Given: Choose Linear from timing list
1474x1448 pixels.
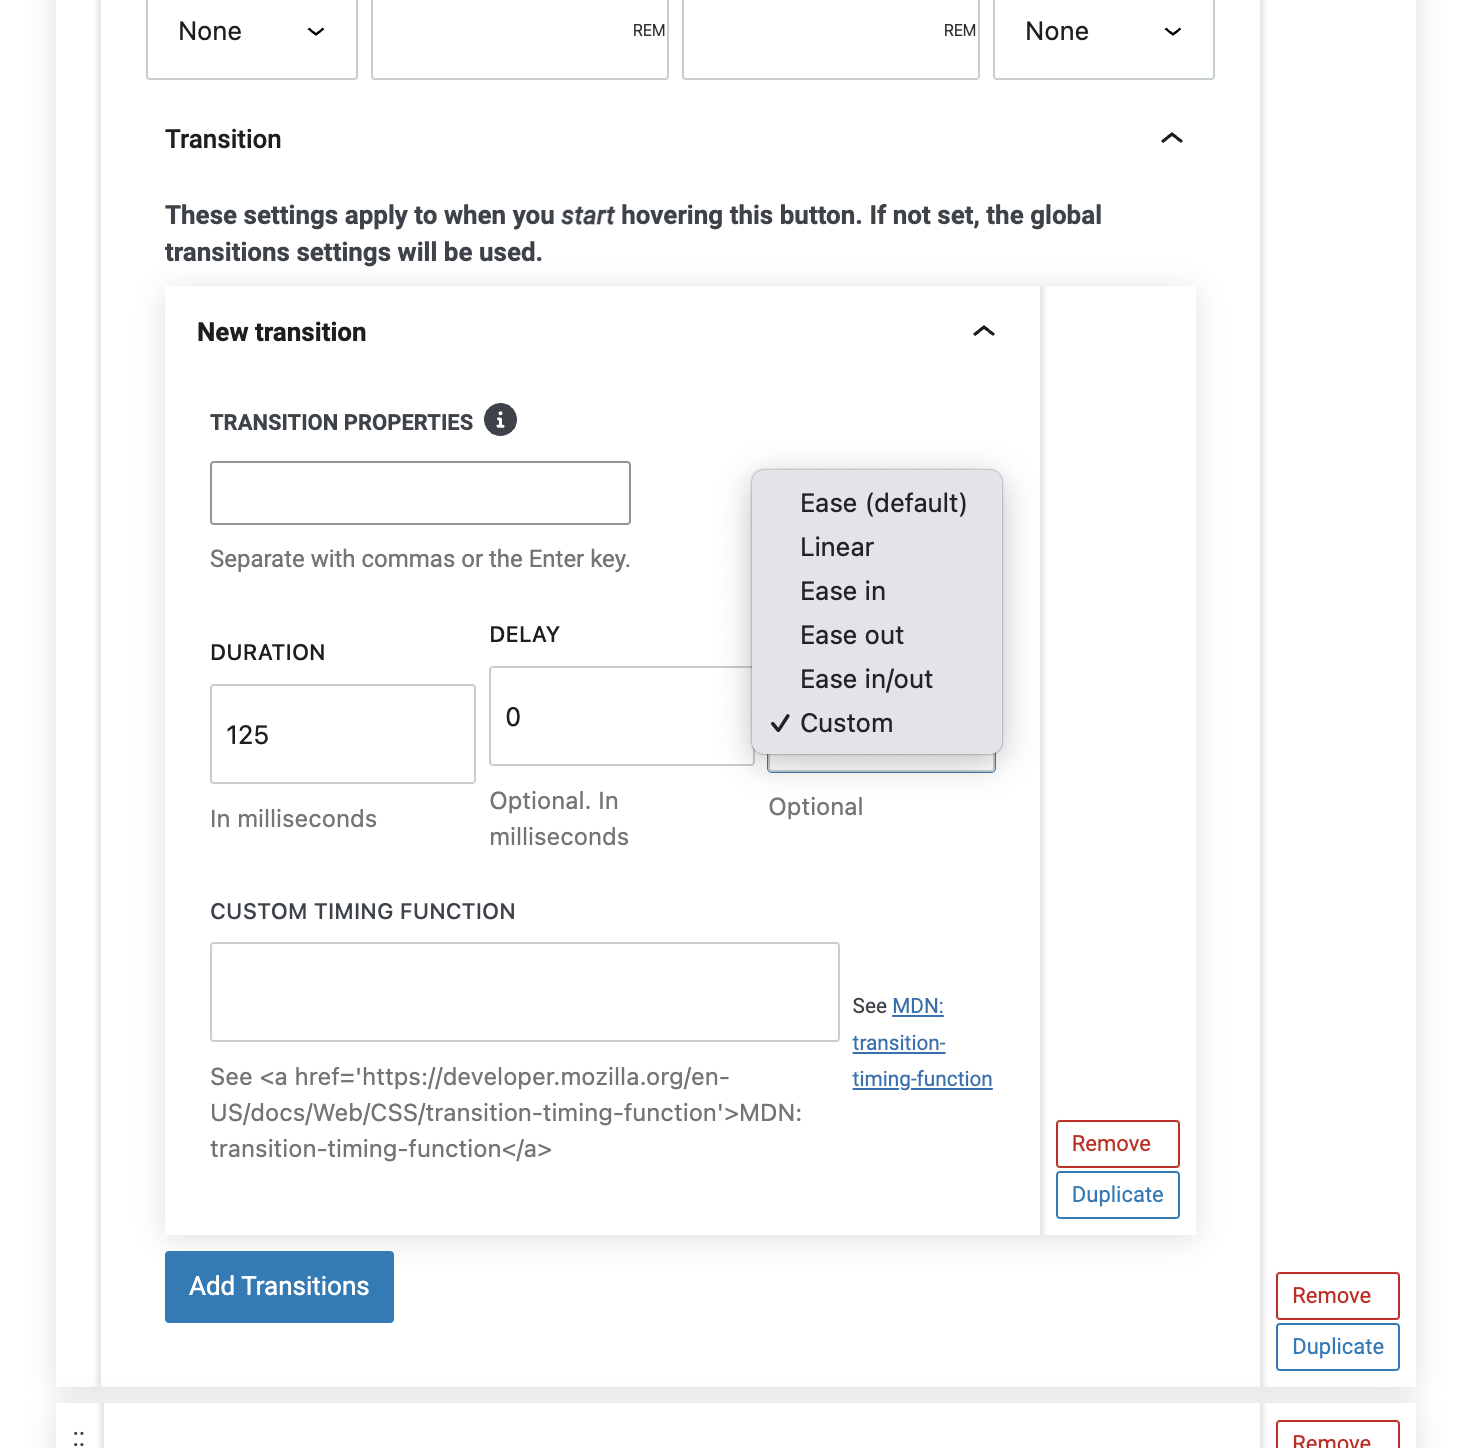Looking at the screenshot, I should pyautogui.click(x=837, y=547).
